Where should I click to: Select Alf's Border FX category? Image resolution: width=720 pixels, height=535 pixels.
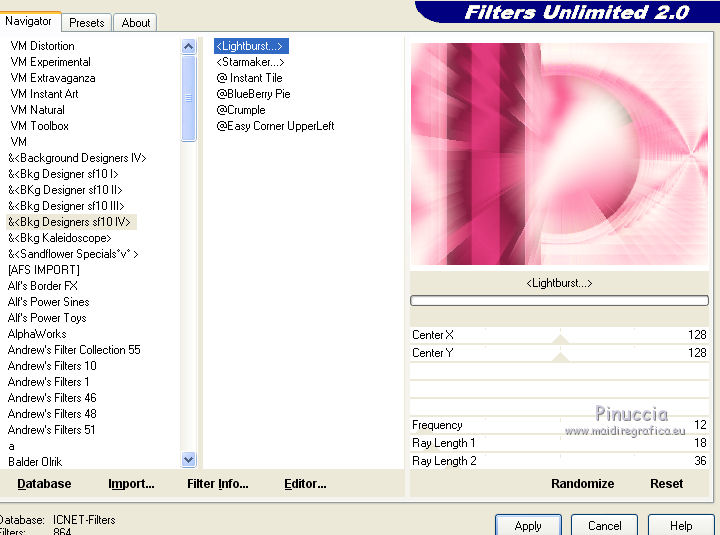tap(42, 286)
